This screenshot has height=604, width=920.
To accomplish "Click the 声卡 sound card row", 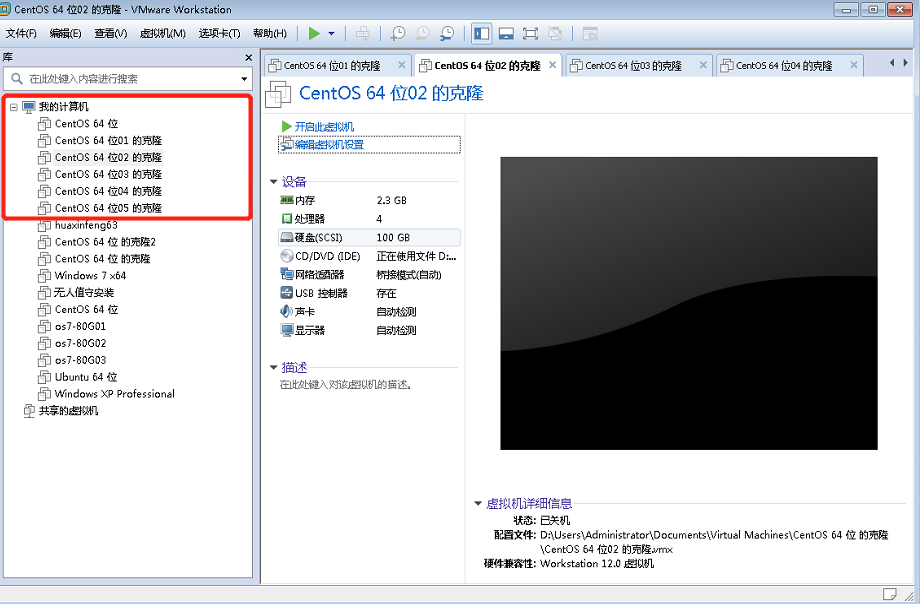I will click(369, 312).
